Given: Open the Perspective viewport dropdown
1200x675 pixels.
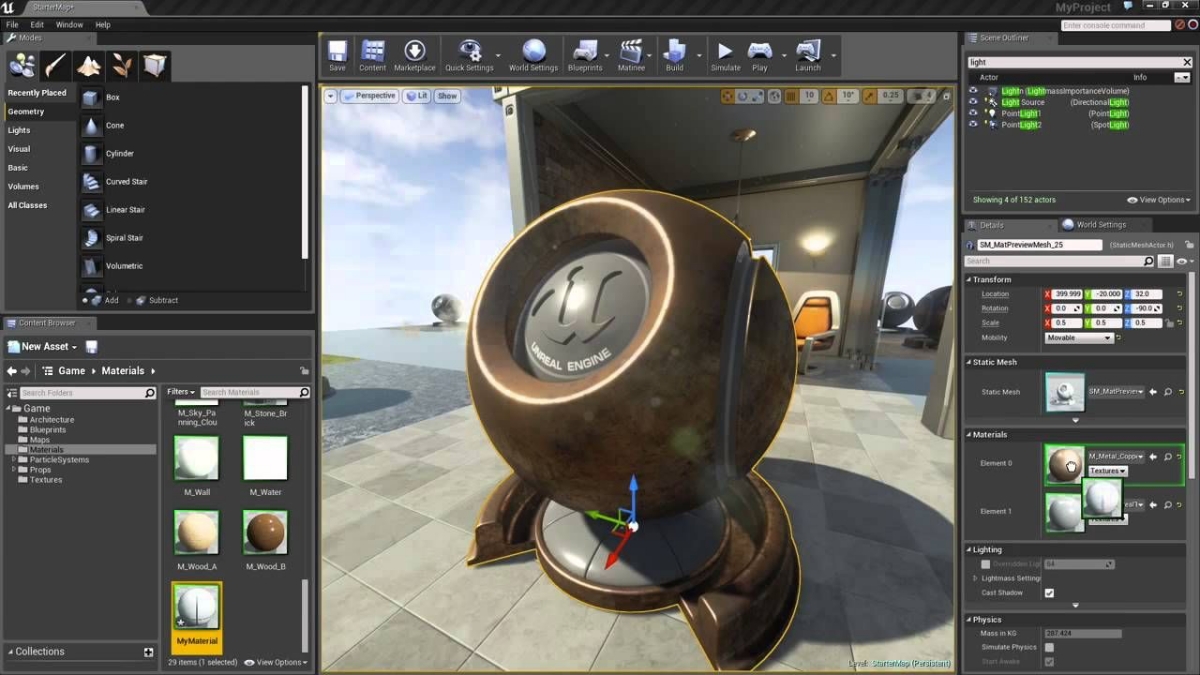Looking at the screenshot, I should coord(369,96).
